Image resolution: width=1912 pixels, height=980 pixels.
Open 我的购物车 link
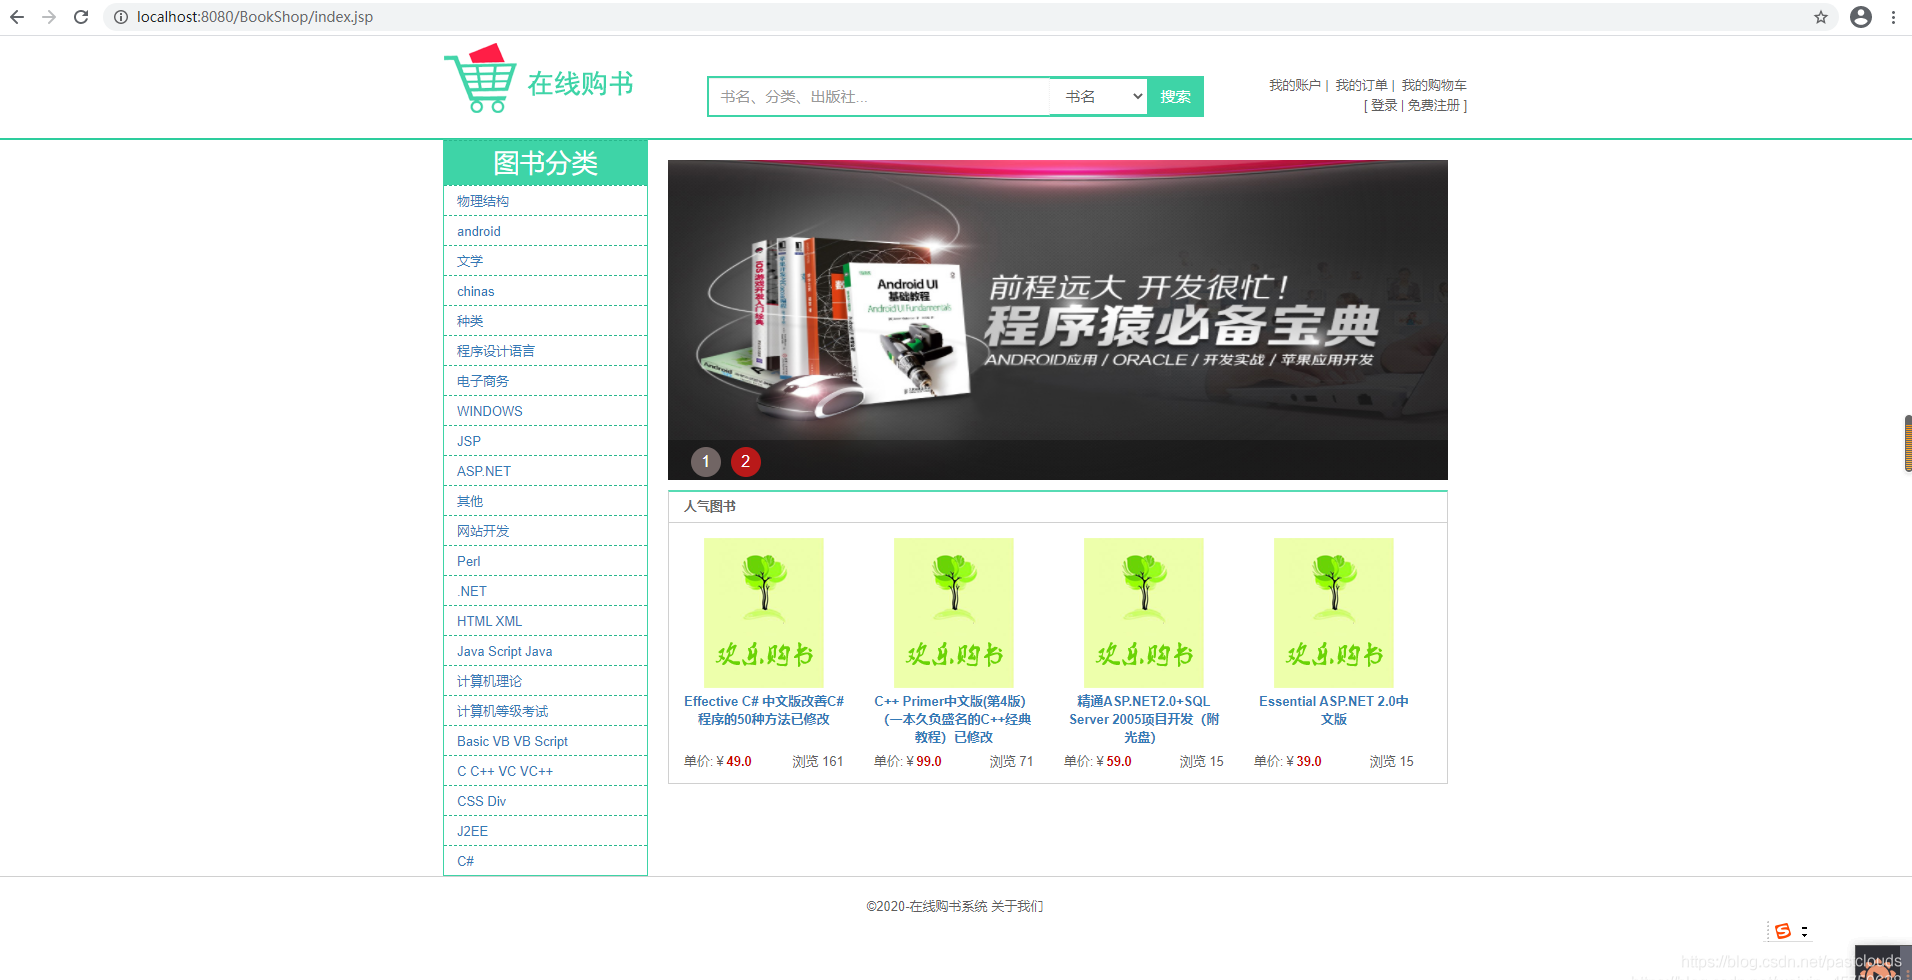pos(1434,85)
